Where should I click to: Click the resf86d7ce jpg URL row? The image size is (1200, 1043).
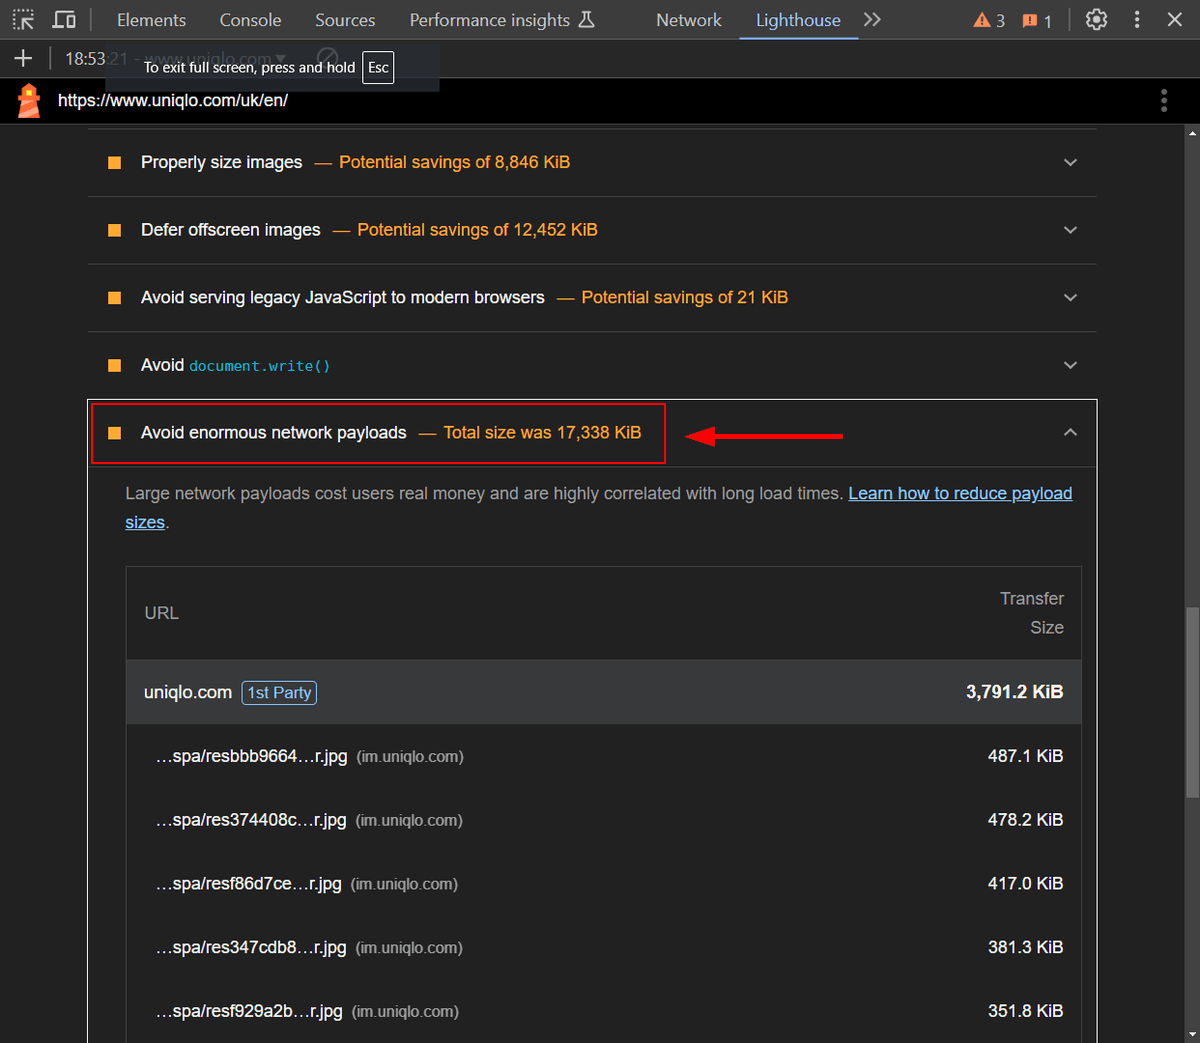click(603, 884)
